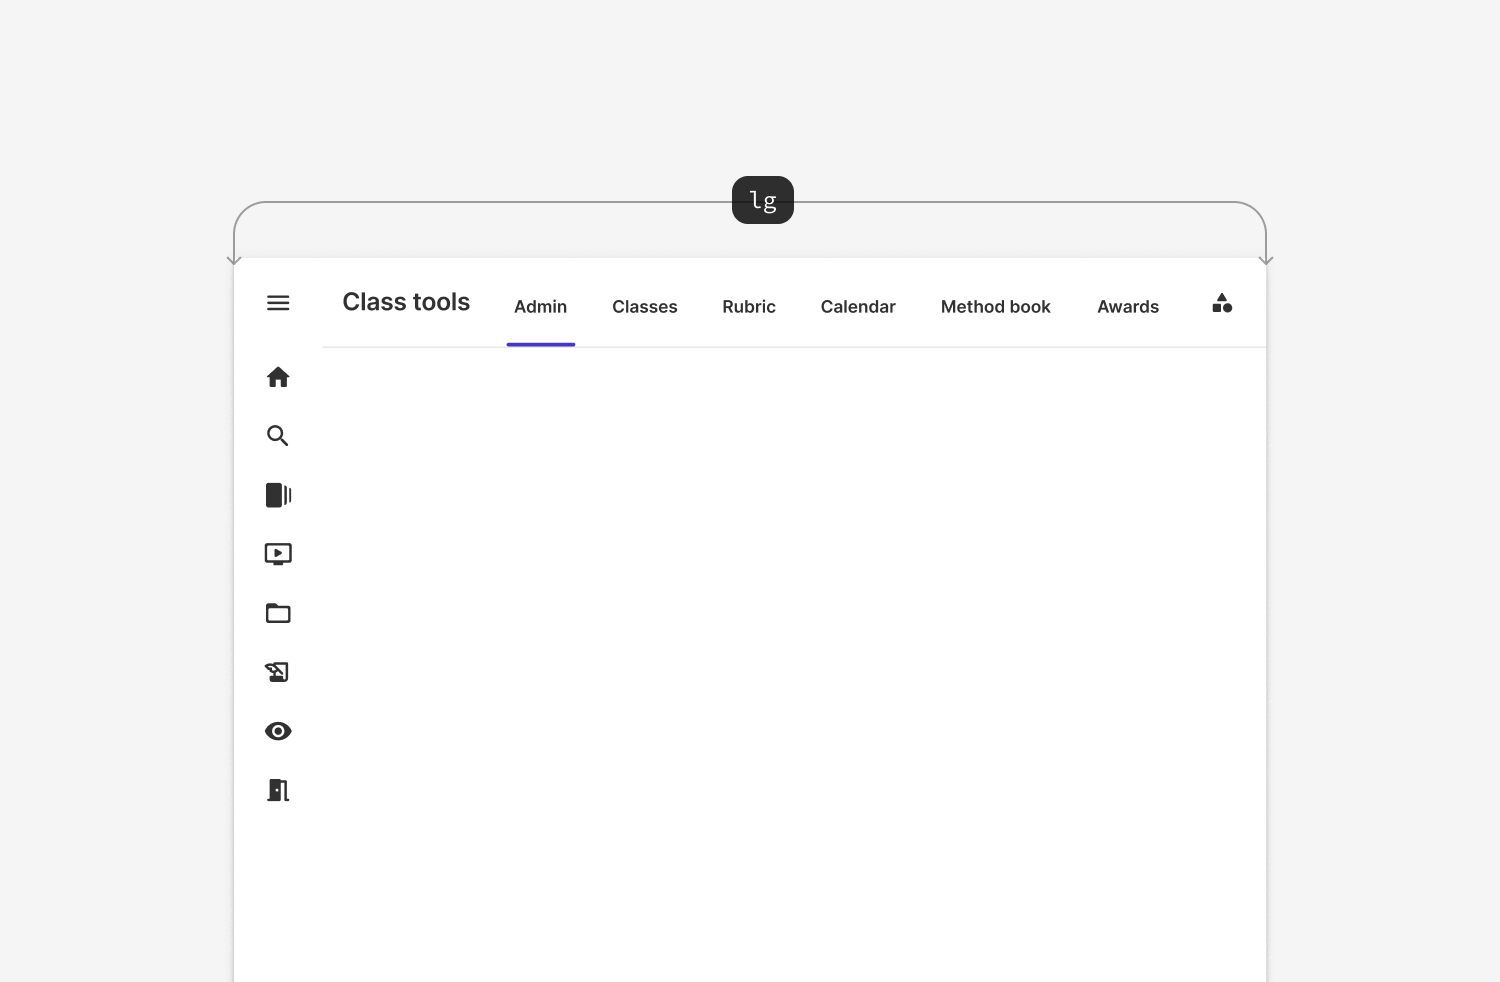
Task: Switch to the Calendar tab
Action: [858, 307]
